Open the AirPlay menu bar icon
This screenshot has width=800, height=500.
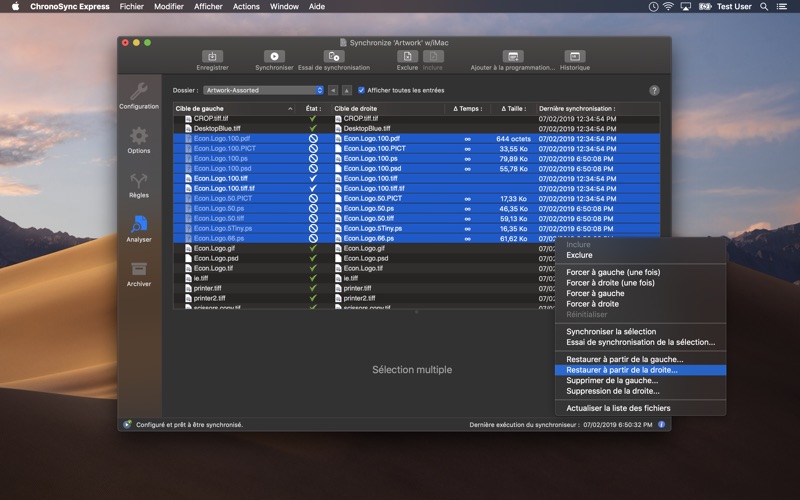686,7
